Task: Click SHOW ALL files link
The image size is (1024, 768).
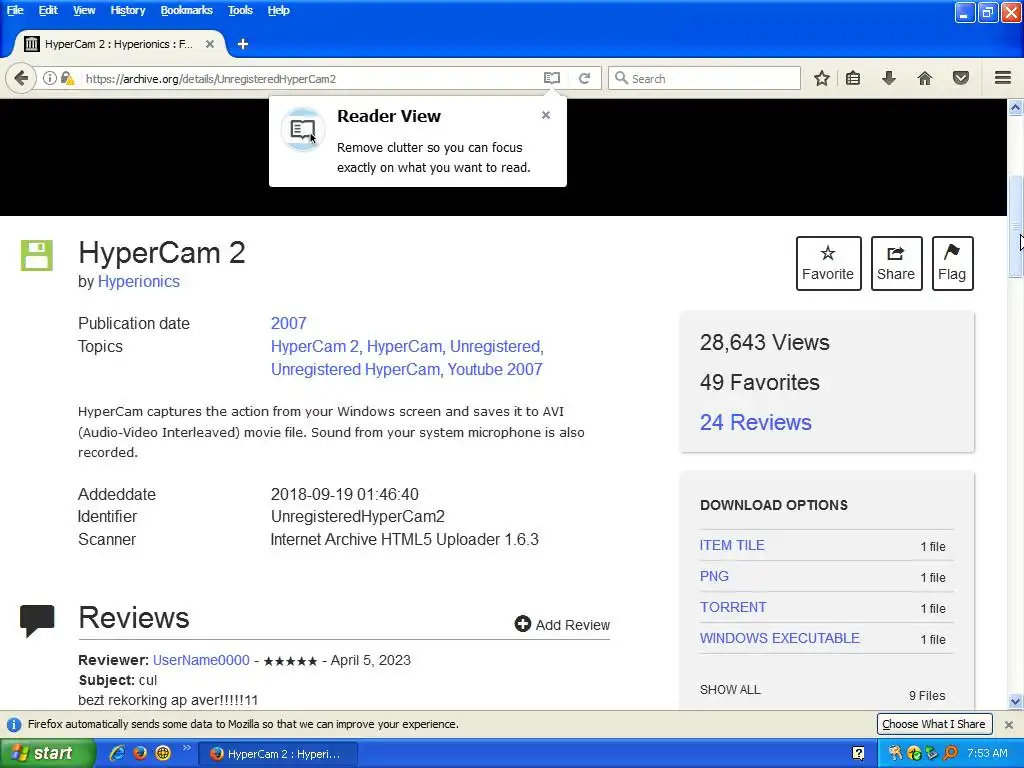Action: pyautogui.click(x=730, y=690)
